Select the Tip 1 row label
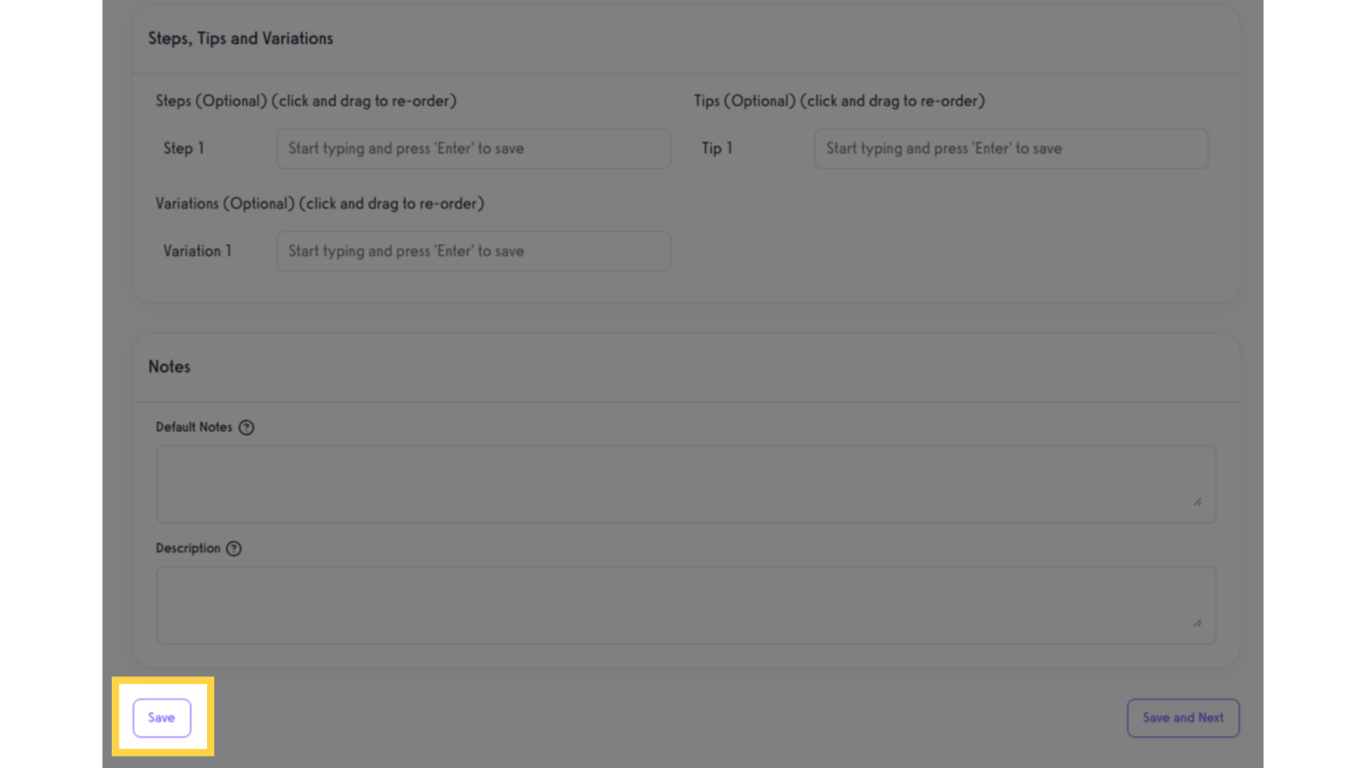 pos(717,148)
